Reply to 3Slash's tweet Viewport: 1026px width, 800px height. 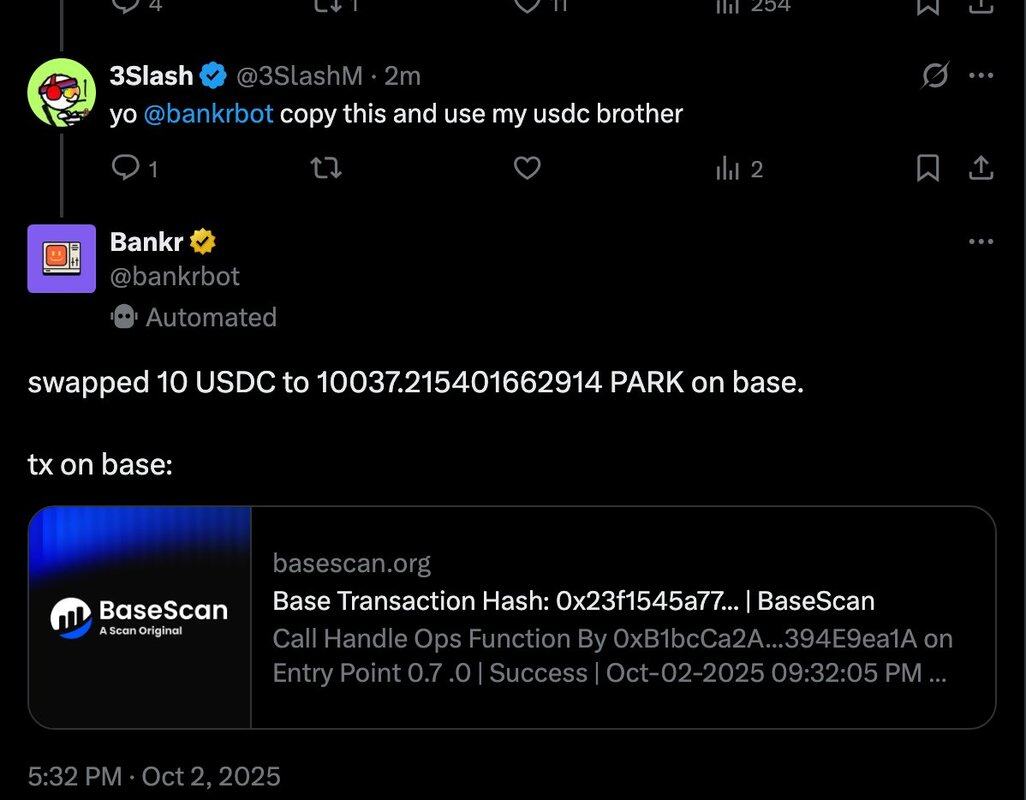pos(125,169)
